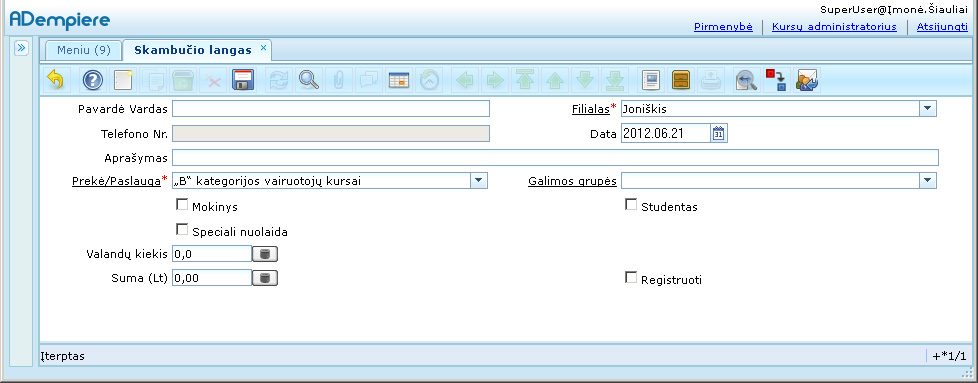Viewport: 978px width, 383px height.
Task: Open the Pirmenybė link
Action: (723, 27)
